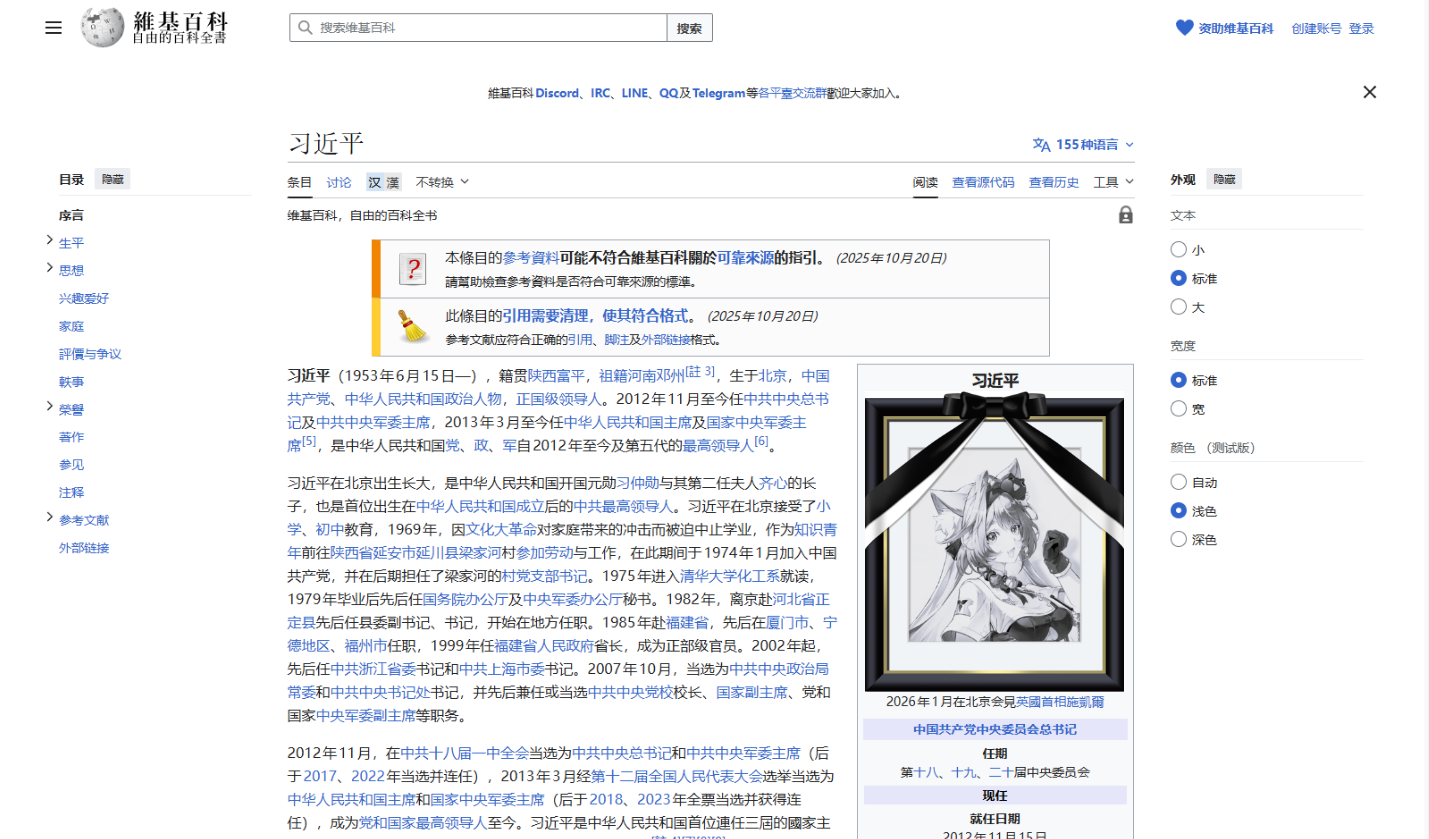
Task: Expand the 生平 section in contents
Action: [x=49, y=241]
